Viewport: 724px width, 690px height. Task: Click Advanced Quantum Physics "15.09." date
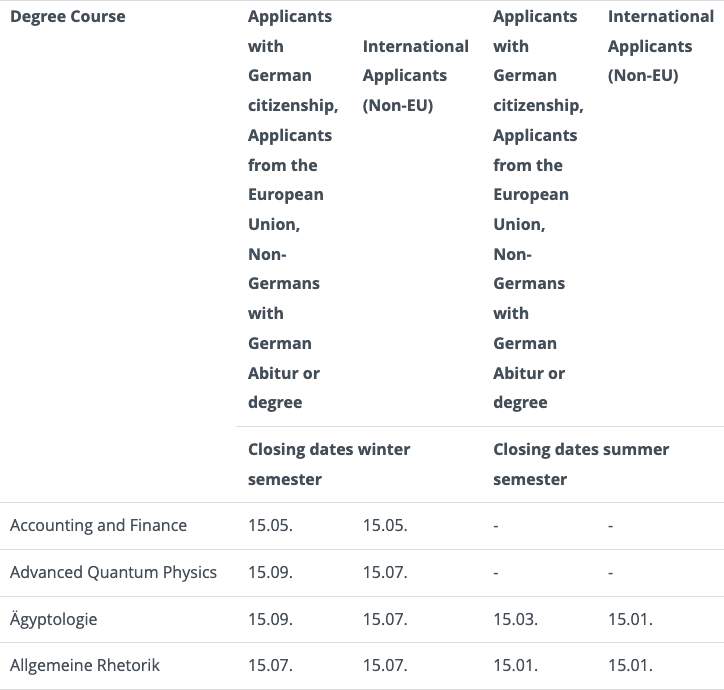point(270,573)
